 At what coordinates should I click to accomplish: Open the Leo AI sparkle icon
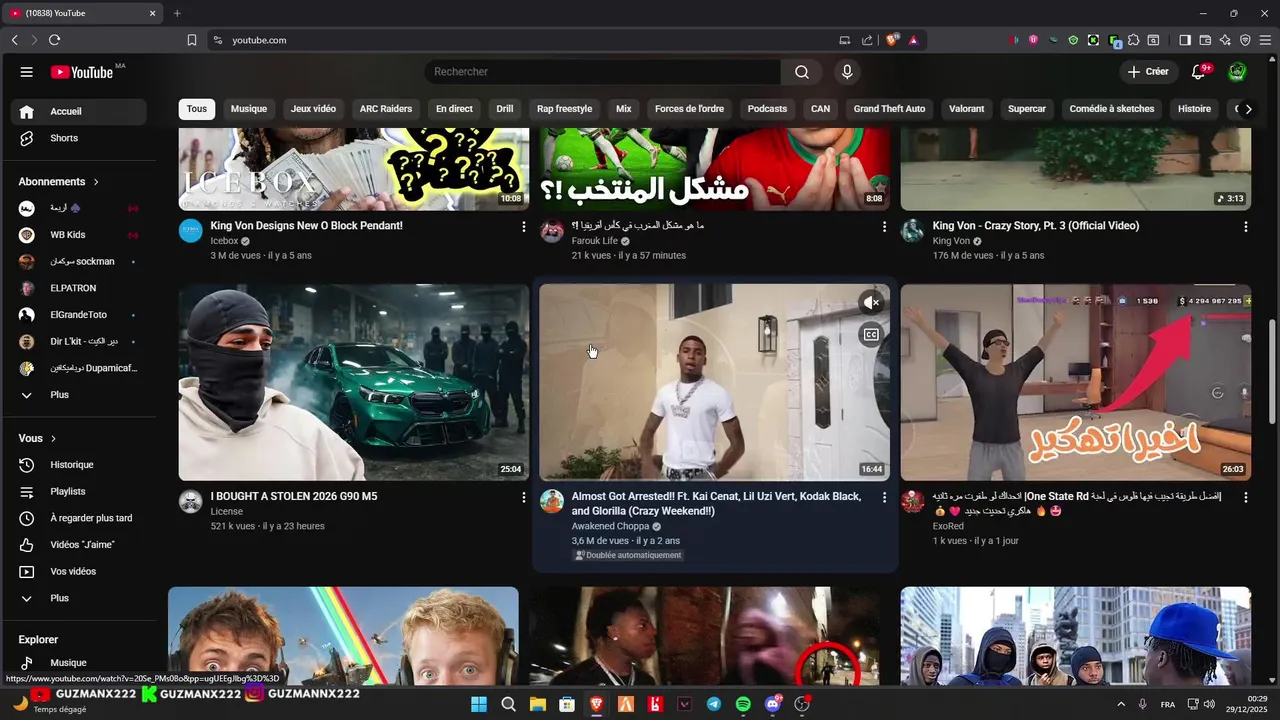click(x=1225, y=40)
